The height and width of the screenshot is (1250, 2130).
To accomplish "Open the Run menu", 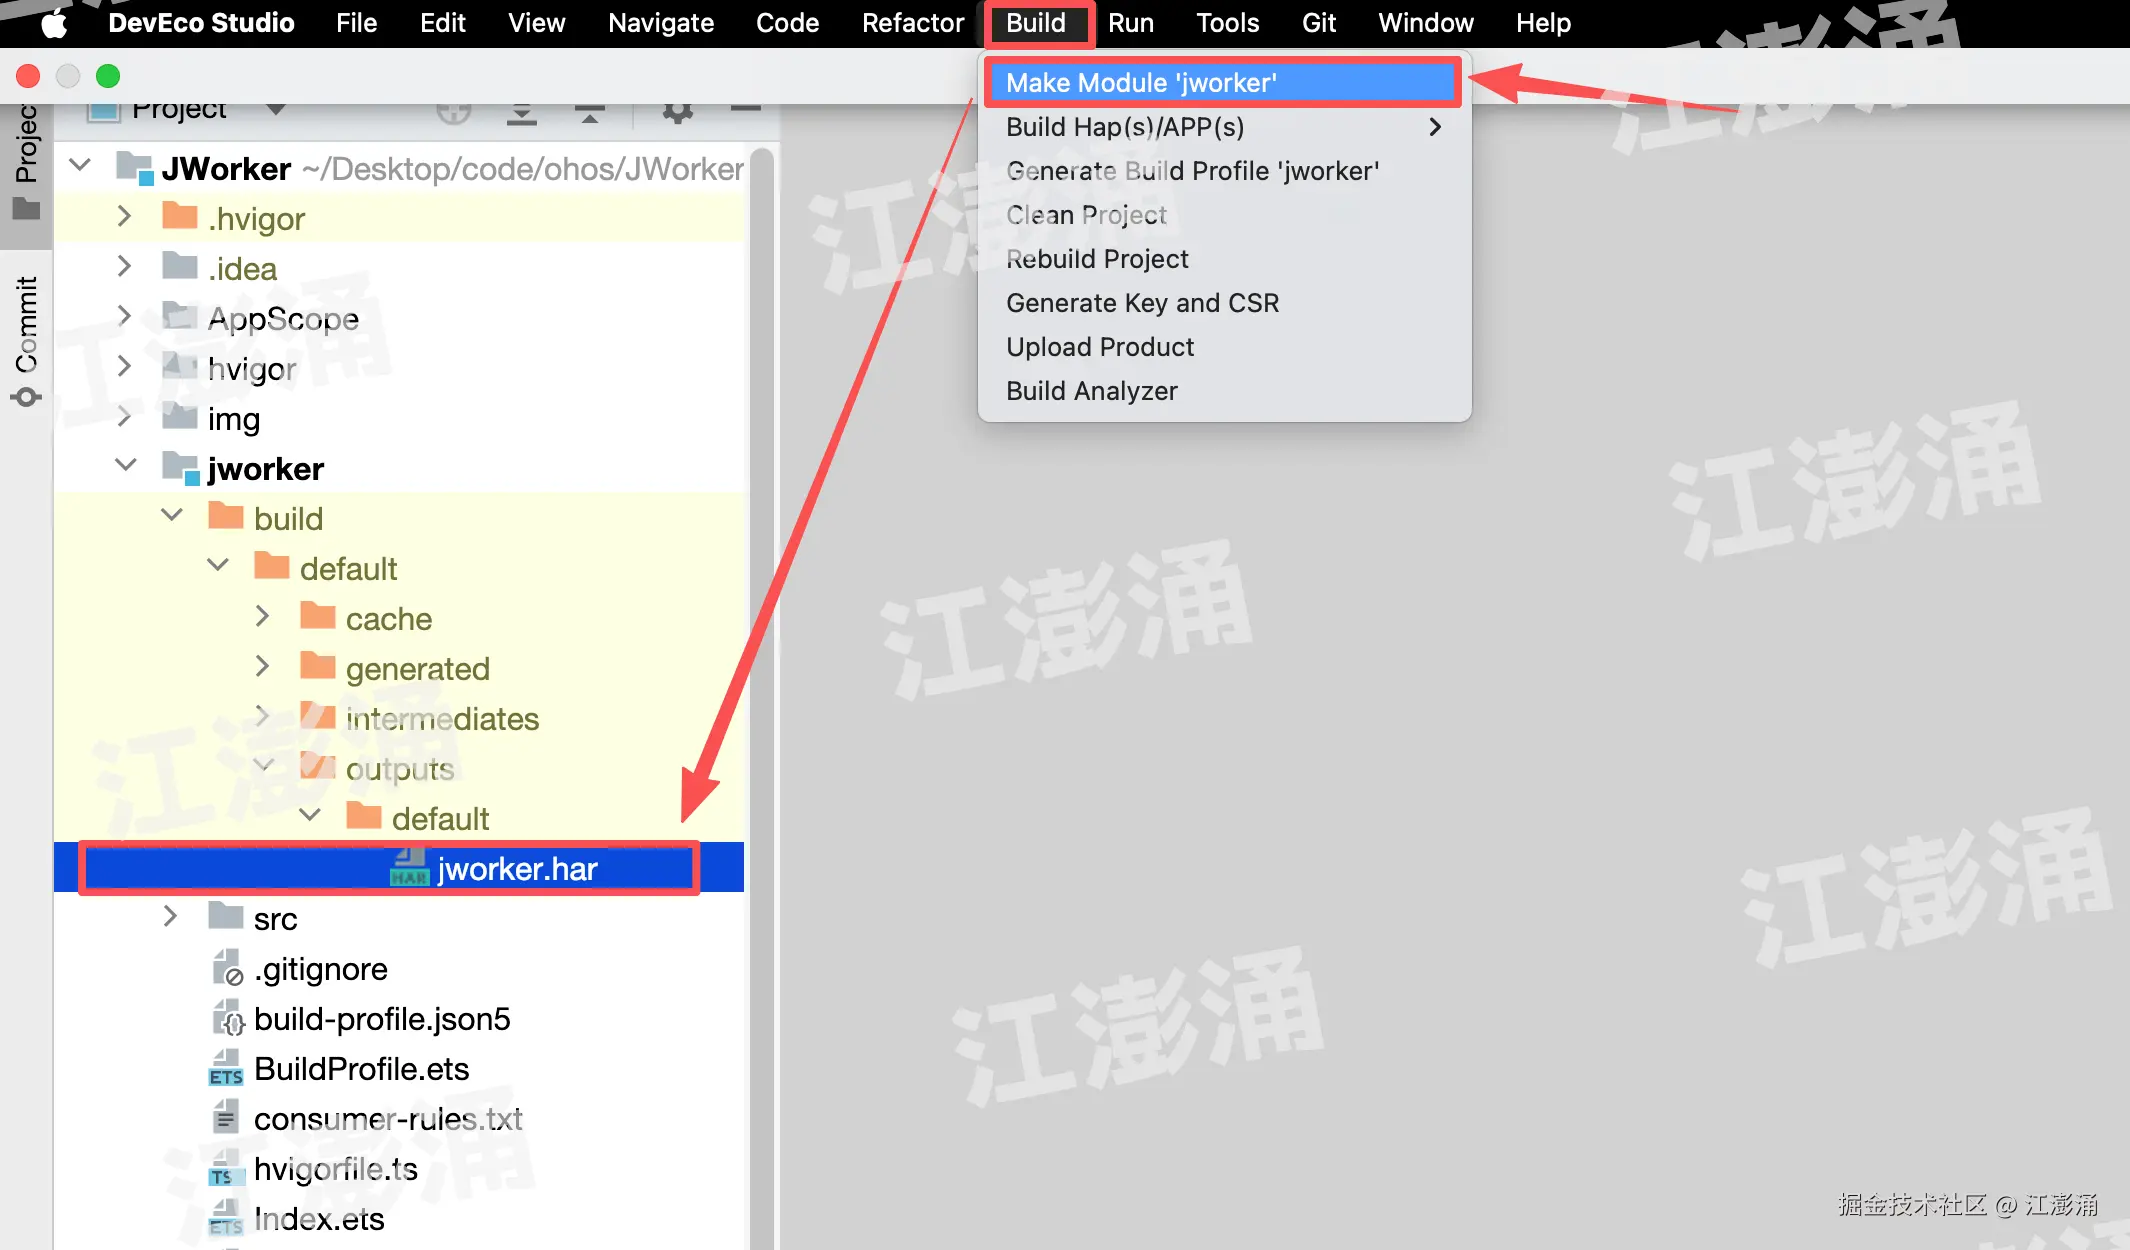I will (1130, 23).
